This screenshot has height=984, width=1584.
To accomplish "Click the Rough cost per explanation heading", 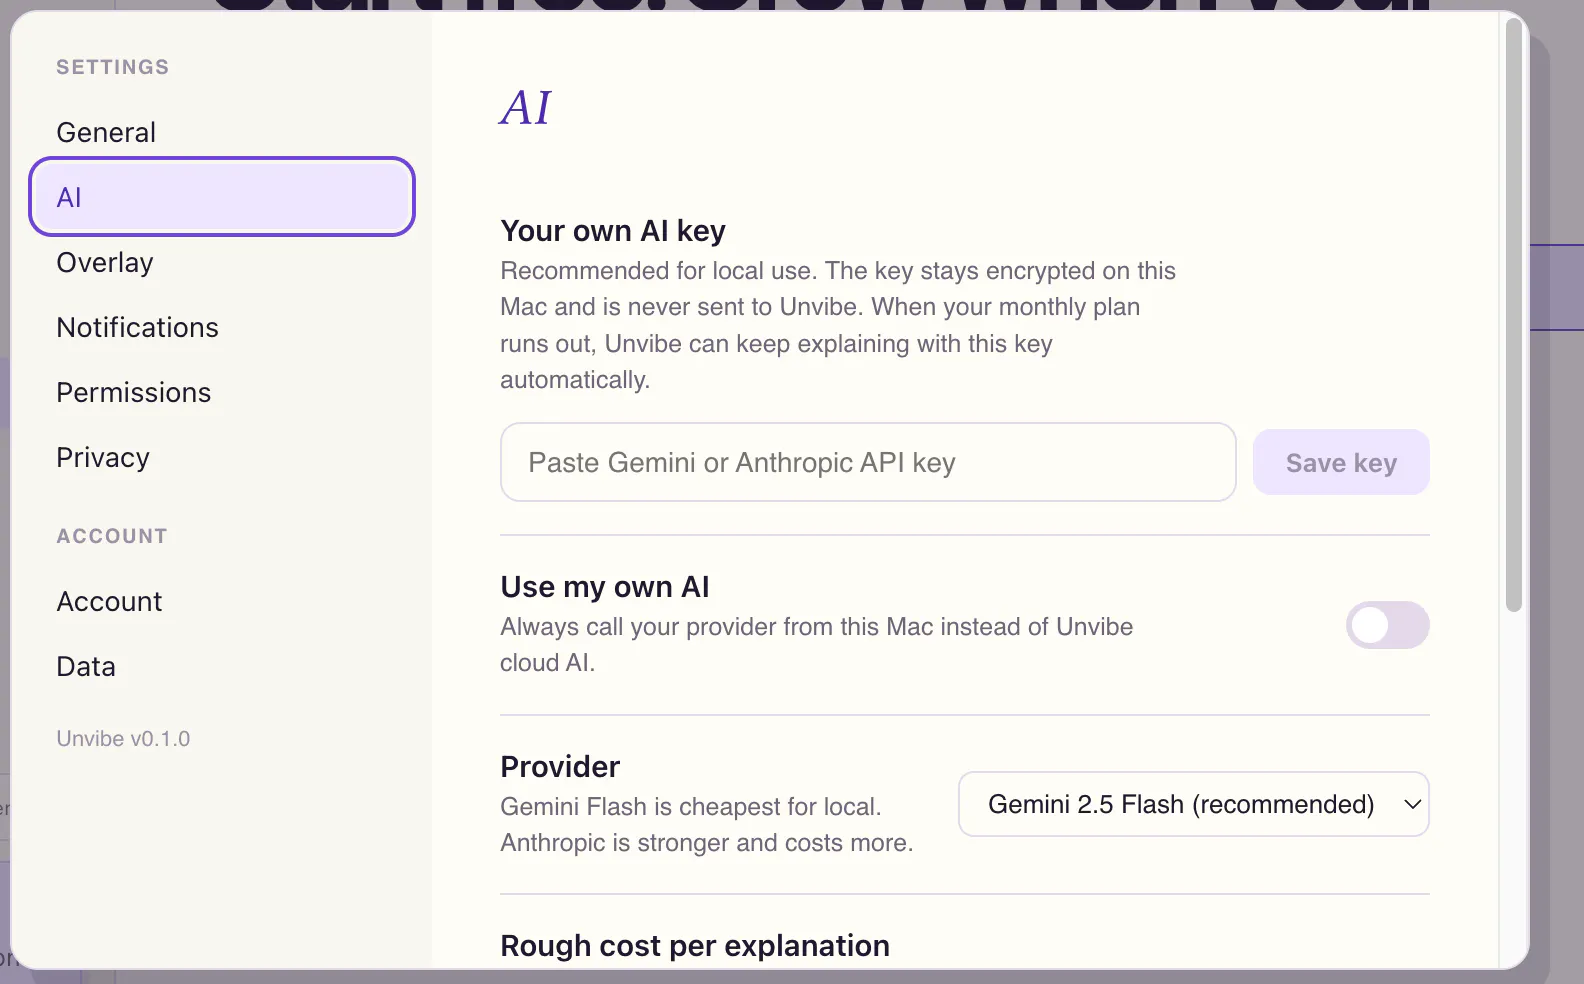I will 695,945.
